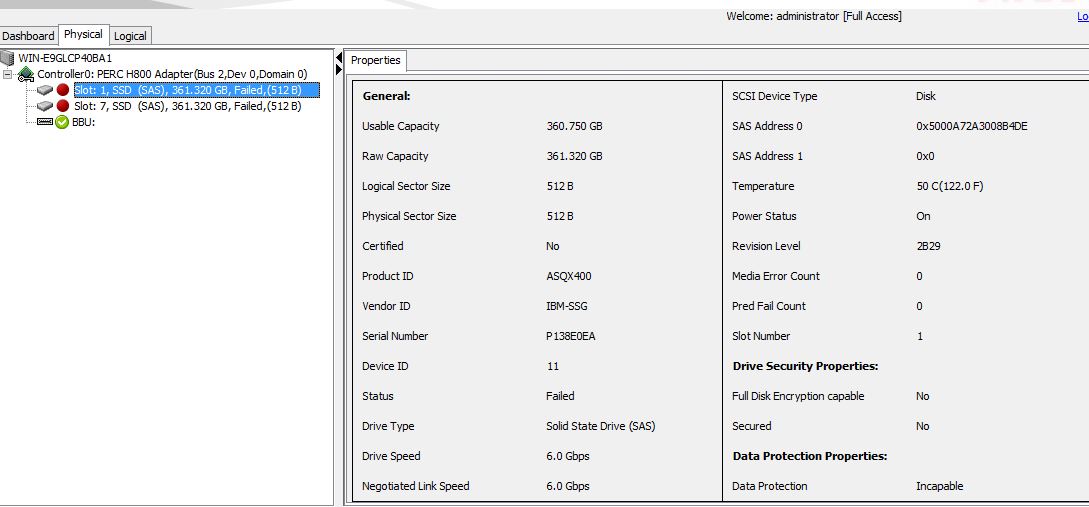Click the green check icon next to BBU
Viewport: 1089px width, 507px height.
coord(63,122)
